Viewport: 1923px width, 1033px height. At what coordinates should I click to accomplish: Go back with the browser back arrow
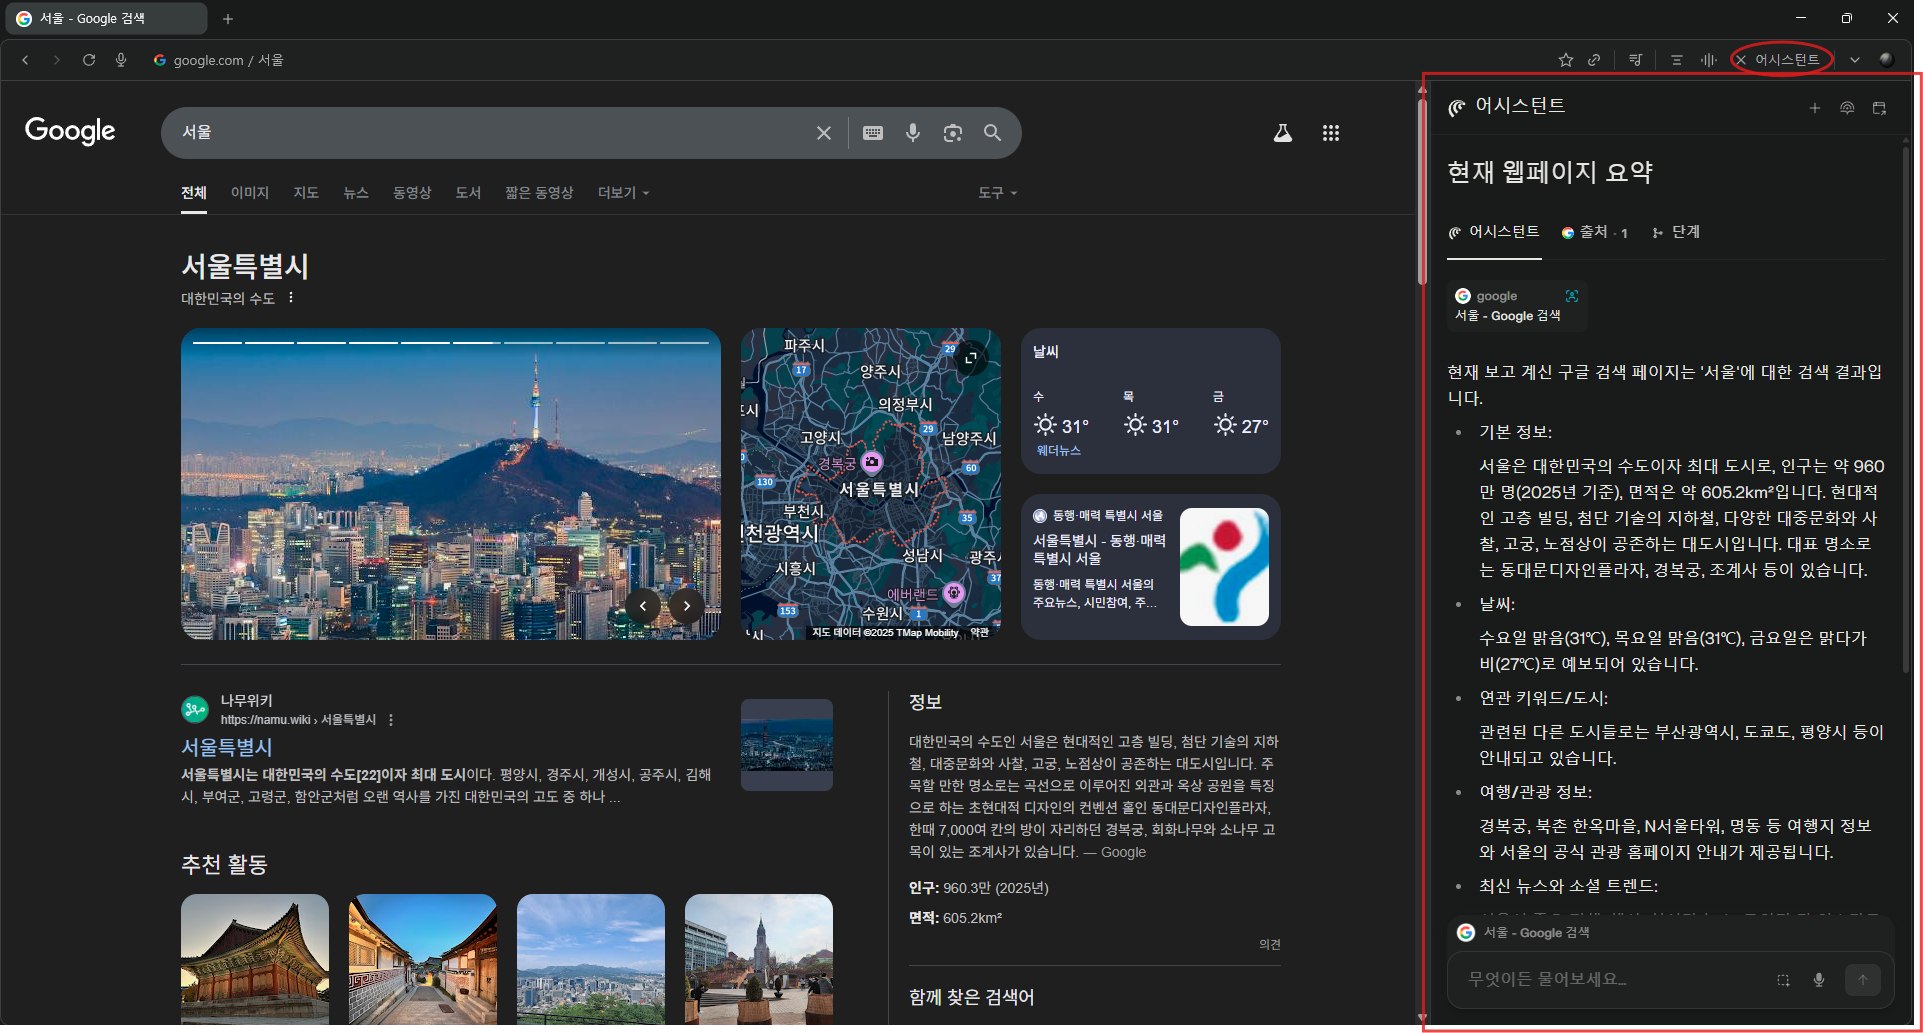point(25,60)
